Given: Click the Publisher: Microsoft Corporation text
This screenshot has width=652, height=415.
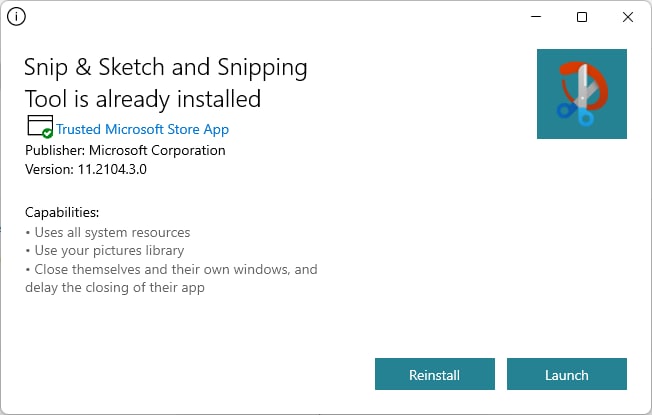Looking at the screenshot, I should coord(125,150).
